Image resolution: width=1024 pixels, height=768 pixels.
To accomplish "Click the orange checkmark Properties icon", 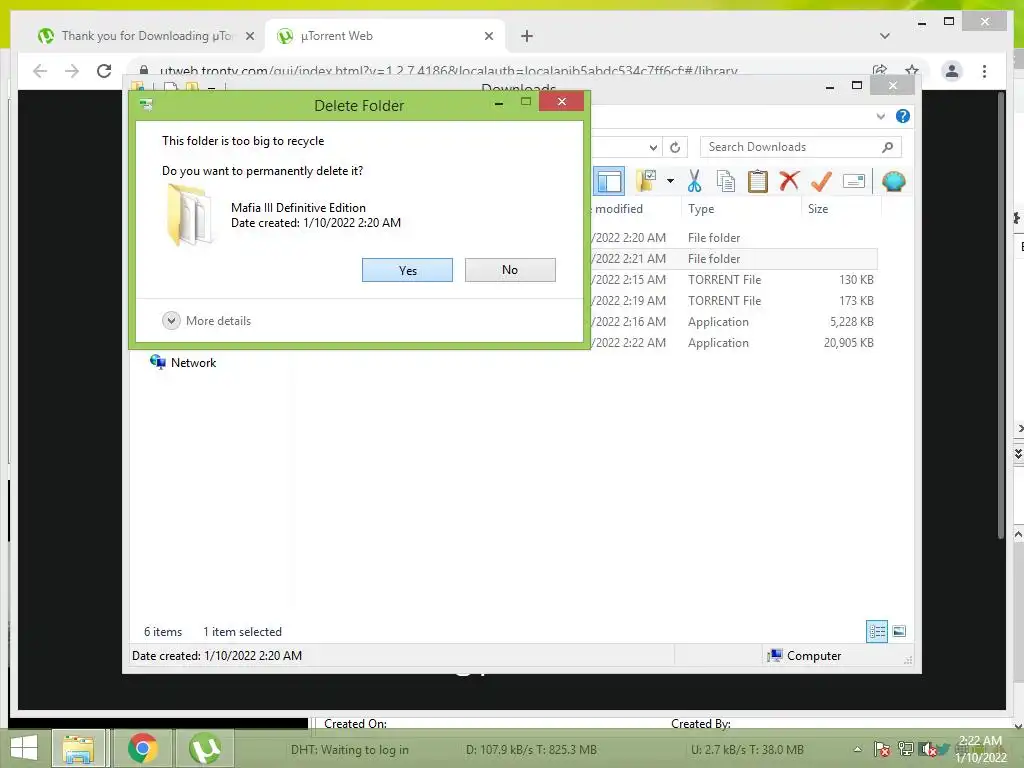I will (821, 181).
